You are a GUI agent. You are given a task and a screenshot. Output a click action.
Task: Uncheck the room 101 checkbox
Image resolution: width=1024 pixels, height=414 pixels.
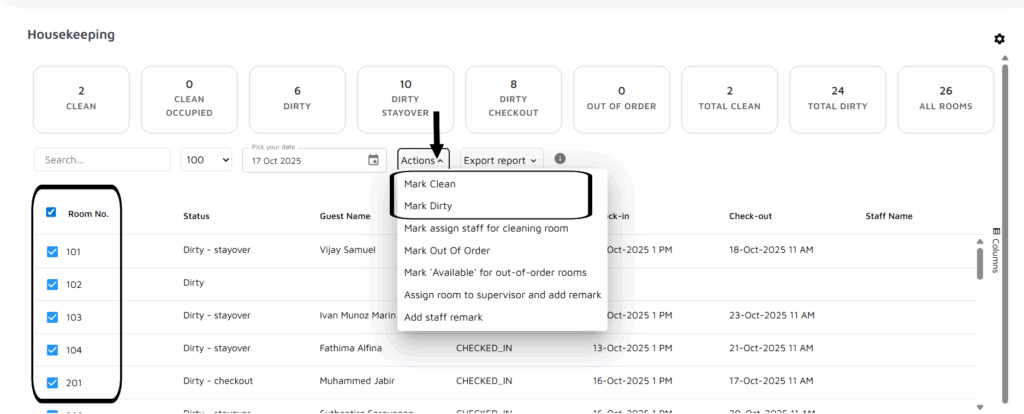tap(52, 252)
